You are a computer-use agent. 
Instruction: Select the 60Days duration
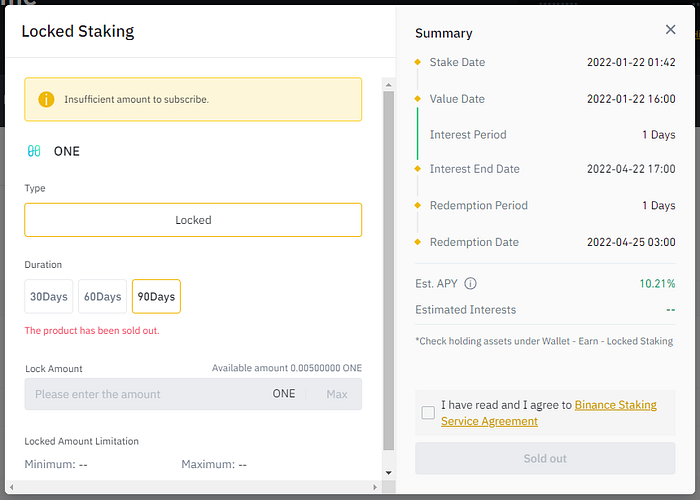102,296
